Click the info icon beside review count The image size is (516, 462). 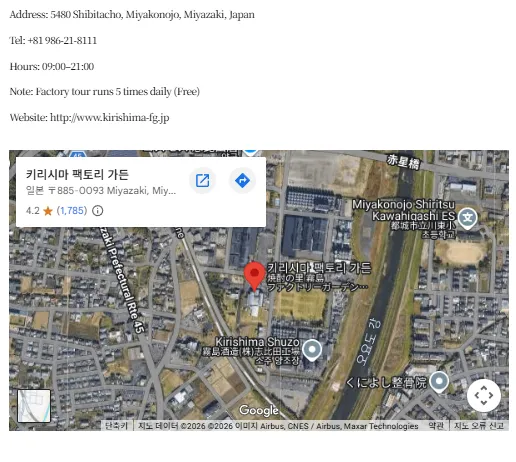pyautogui.click(x=97, y=211)
